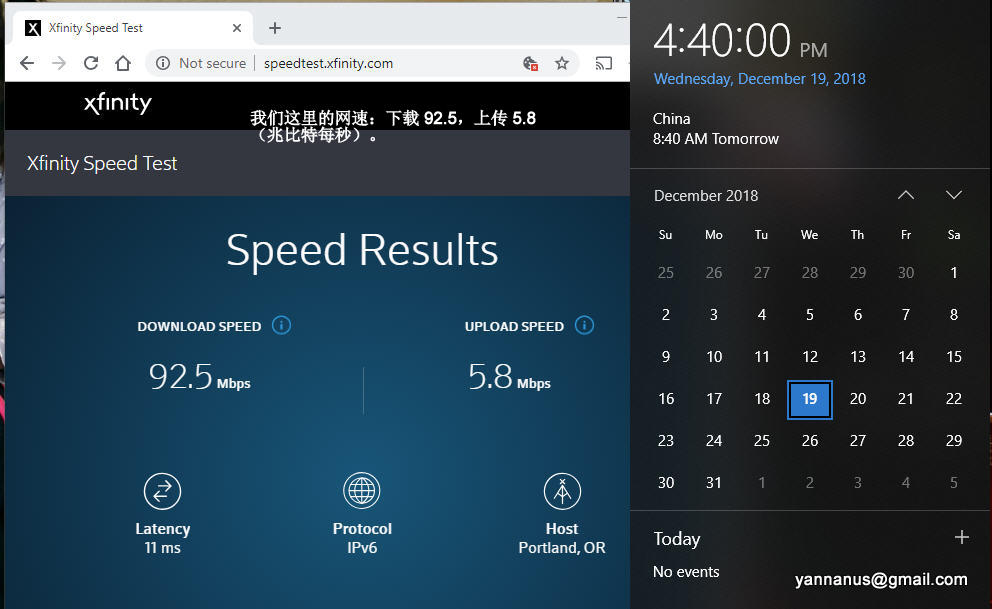Click the Latency arrows icon

coord(163,491)
